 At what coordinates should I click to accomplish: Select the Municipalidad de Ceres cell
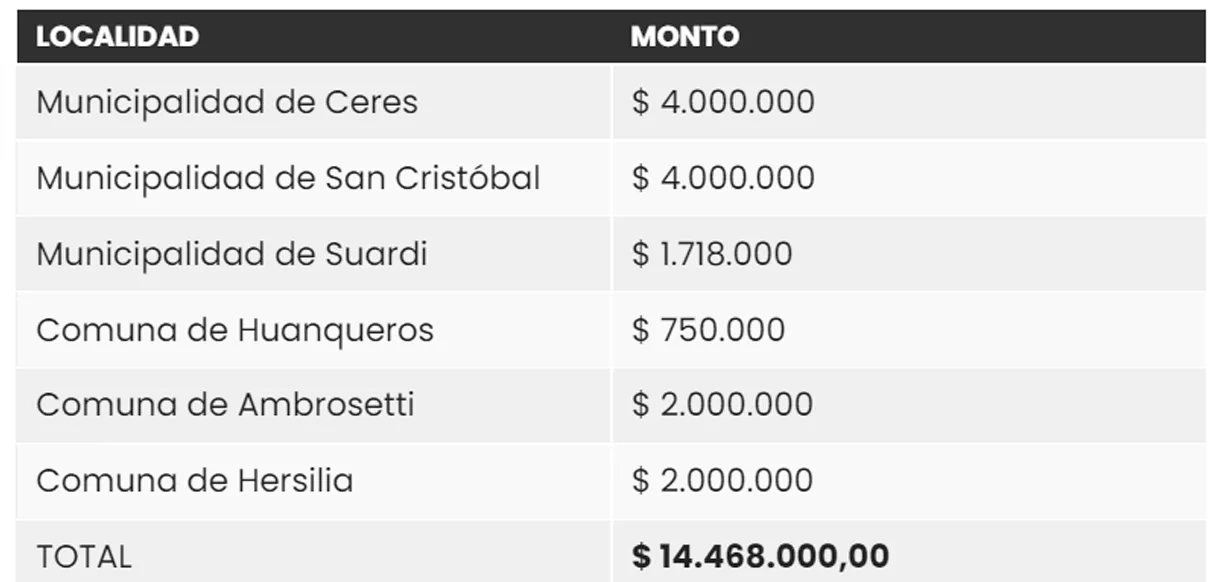point(227,102)
